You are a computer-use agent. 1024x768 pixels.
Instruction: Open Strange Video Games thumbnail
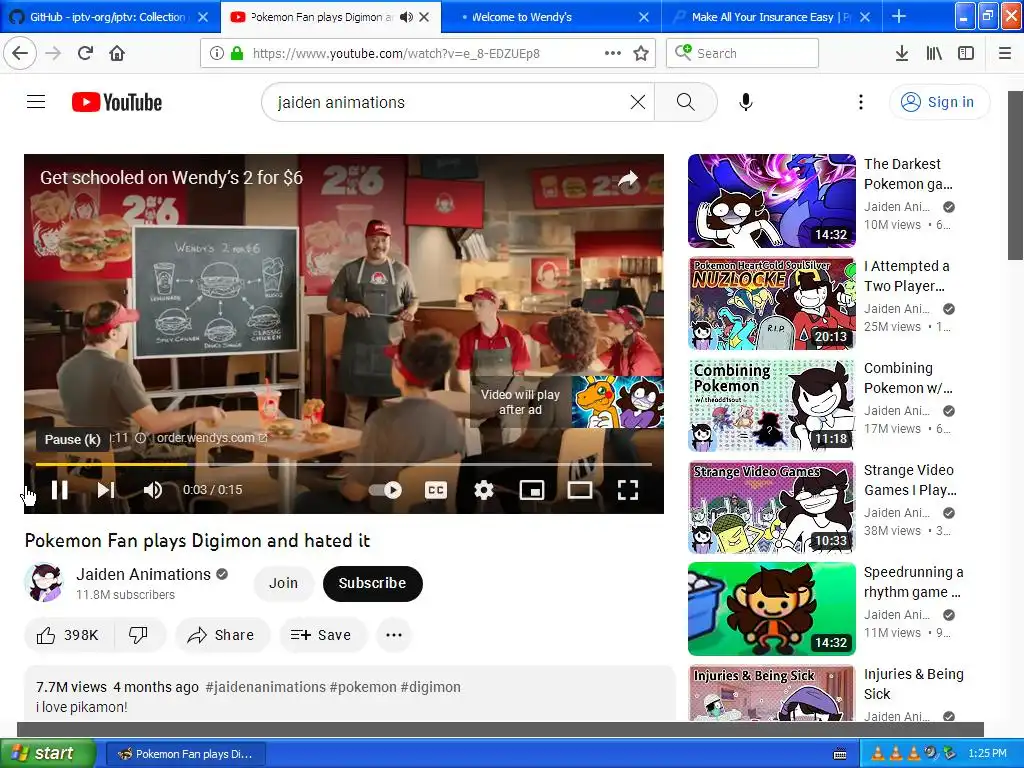pos(771,507)
